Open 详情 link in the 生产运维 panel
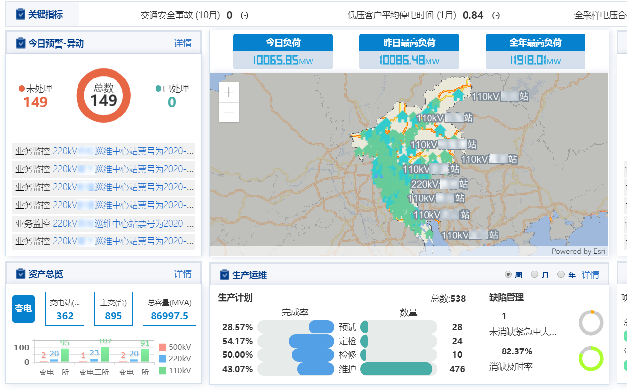Viewport: 627px width, 390px height. tap(590, 275)
